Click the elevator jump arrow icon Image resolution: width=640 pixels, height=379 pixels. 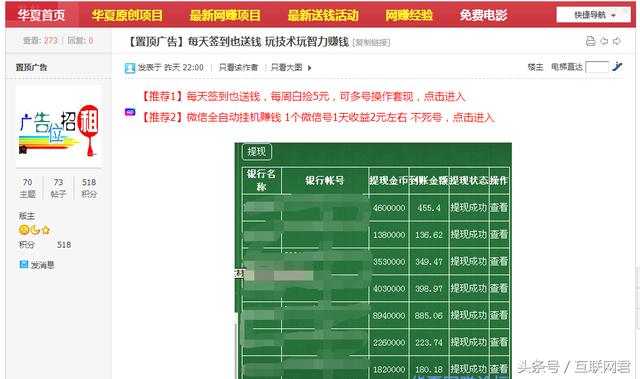click(x=617, y=66)
